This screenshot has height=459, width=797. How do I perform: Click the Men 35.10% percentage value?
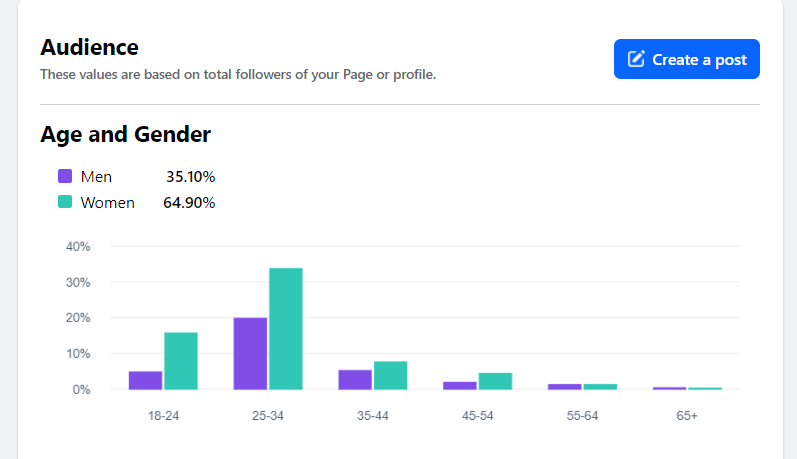(x=190, y=177)
